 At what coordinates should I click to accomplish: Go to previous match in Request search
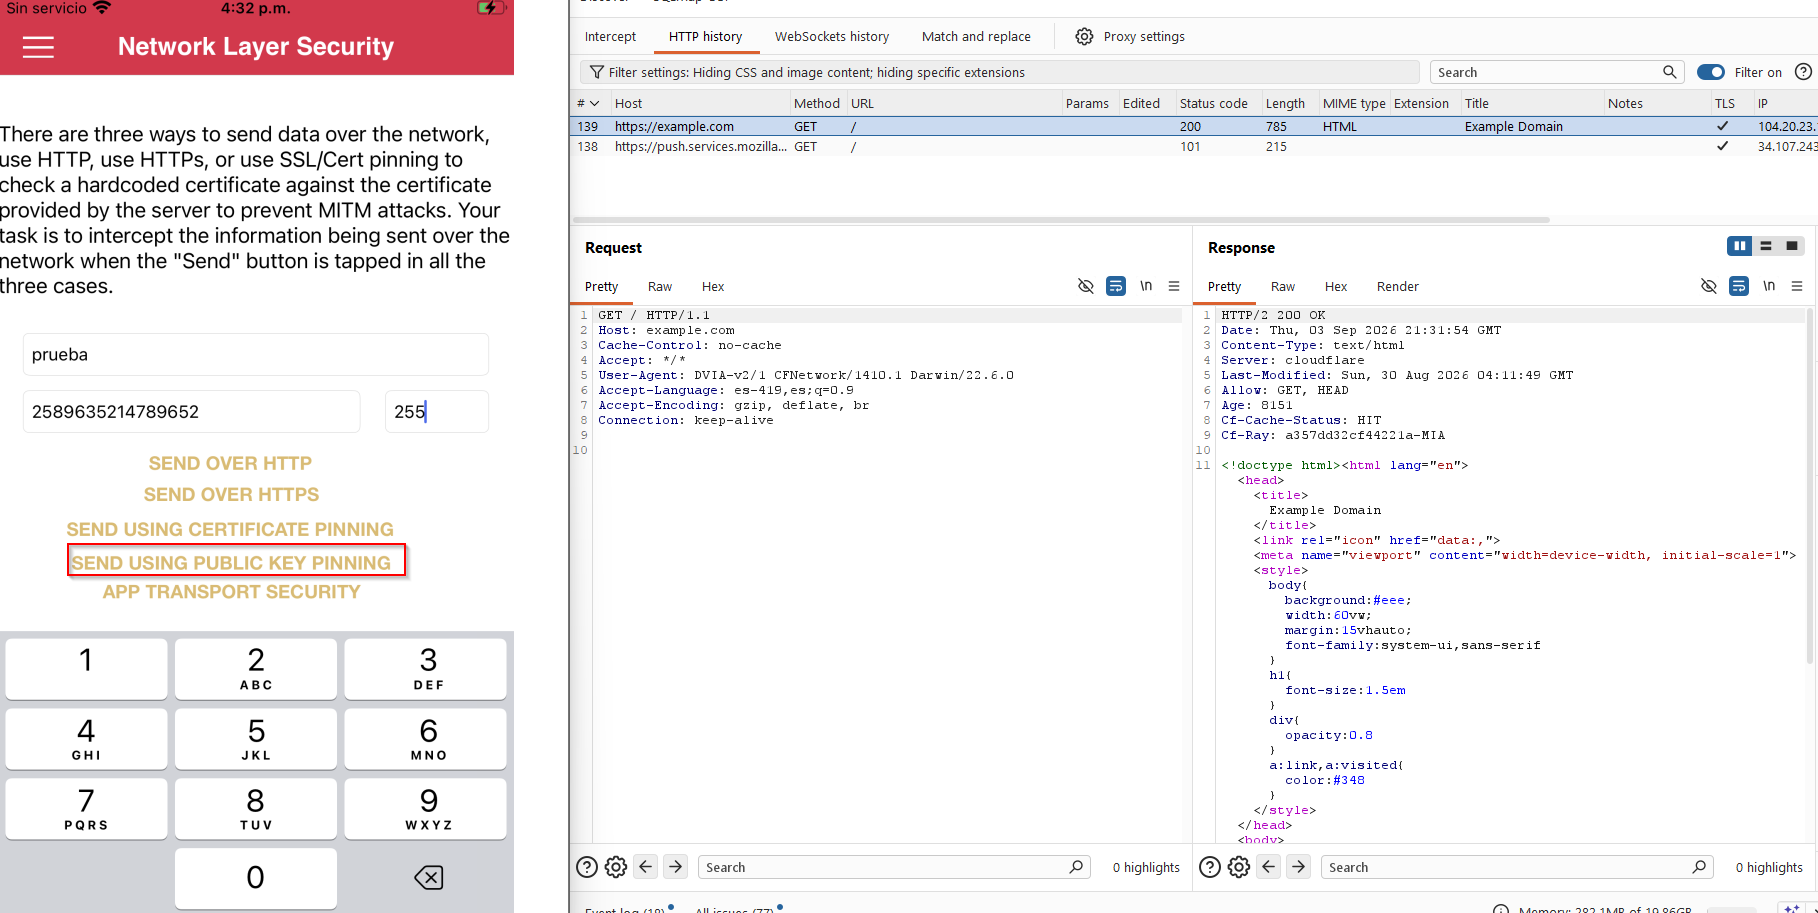[x=646, y=867]
